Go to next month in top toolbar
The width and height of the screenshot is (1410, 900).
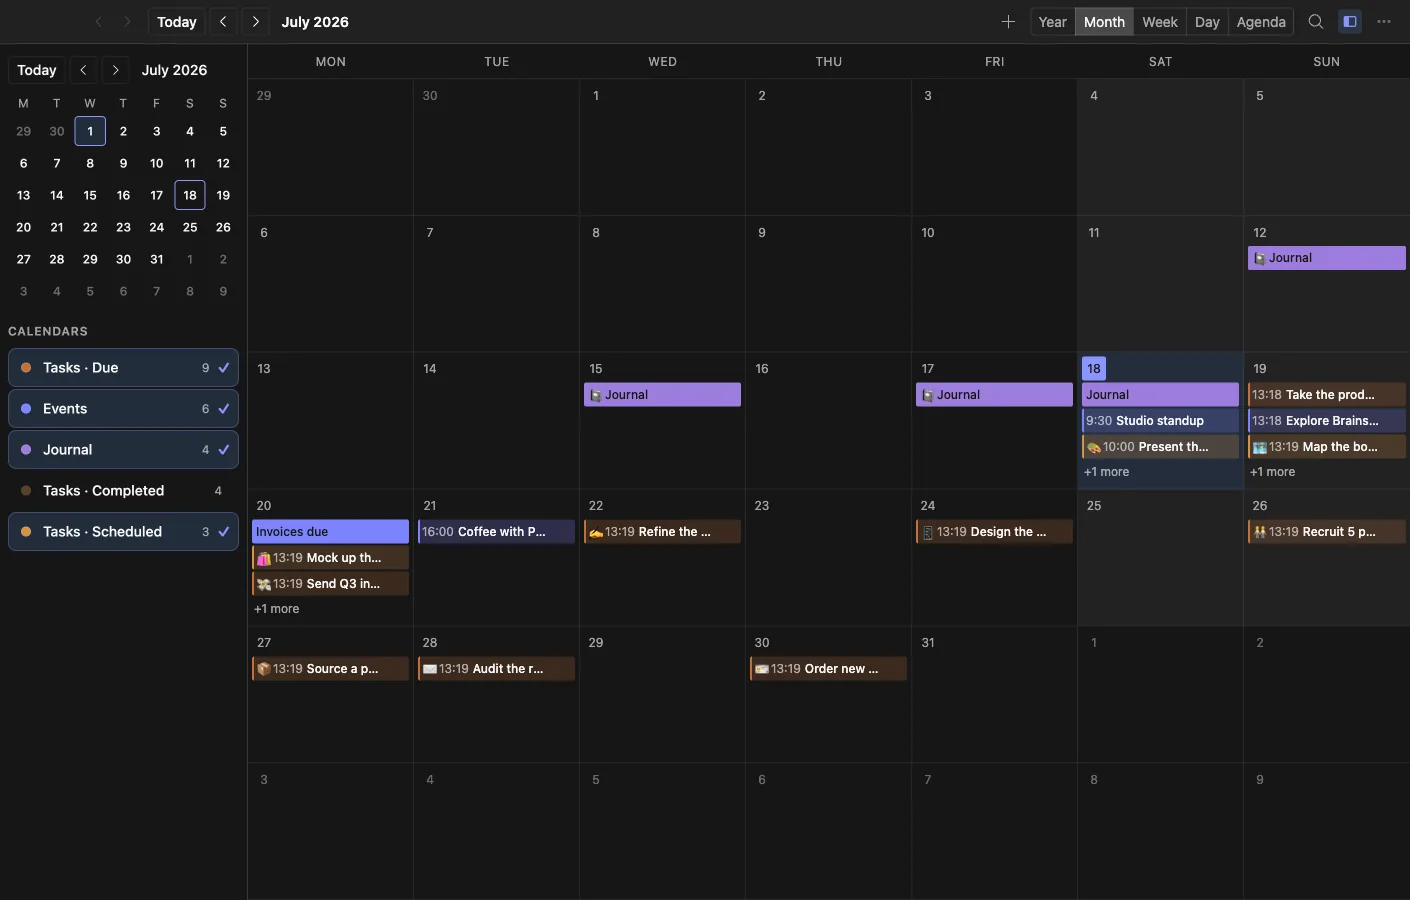(x=256, y=22)
